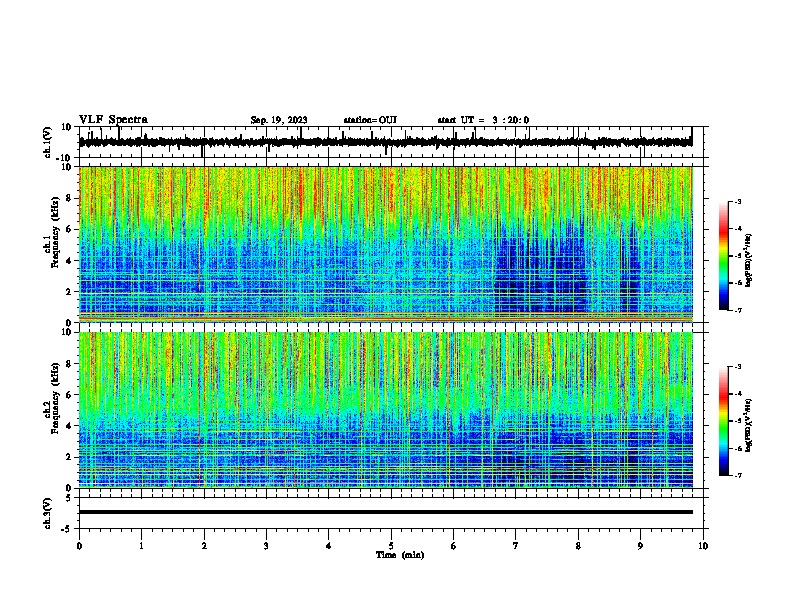Click the 'ch.1(V)' axis label

(x=48, y=142)
